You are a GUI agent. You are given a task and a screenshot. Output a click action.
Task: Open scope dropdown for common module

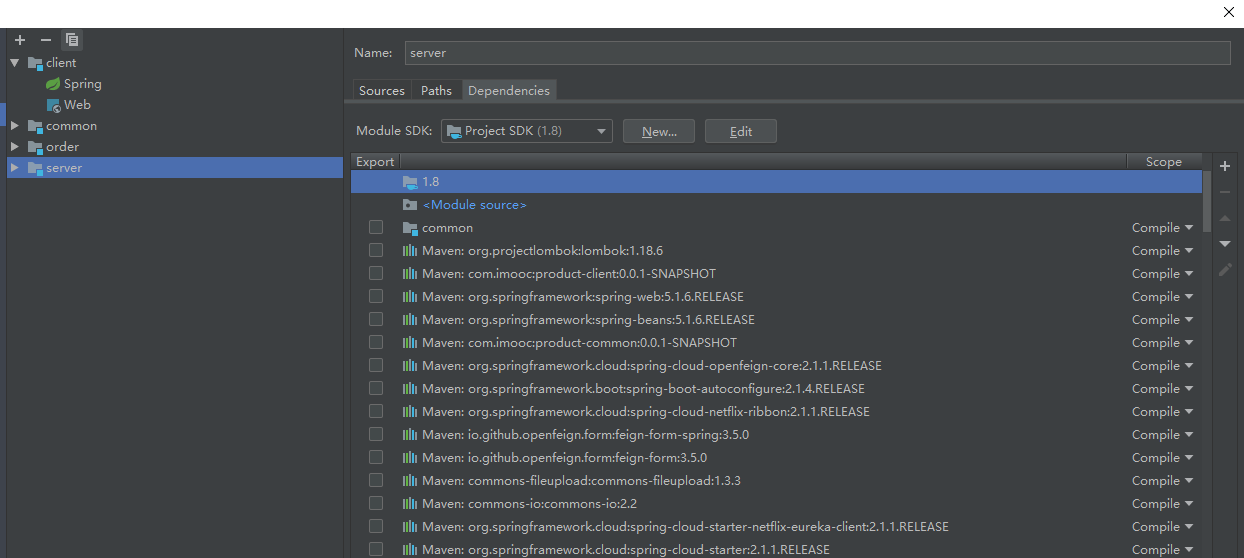click(1163, 228)
